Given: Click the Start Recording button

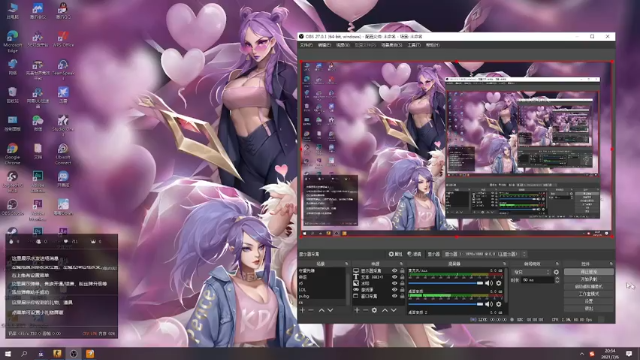Looking at the screenshot, I should [589, 279].
